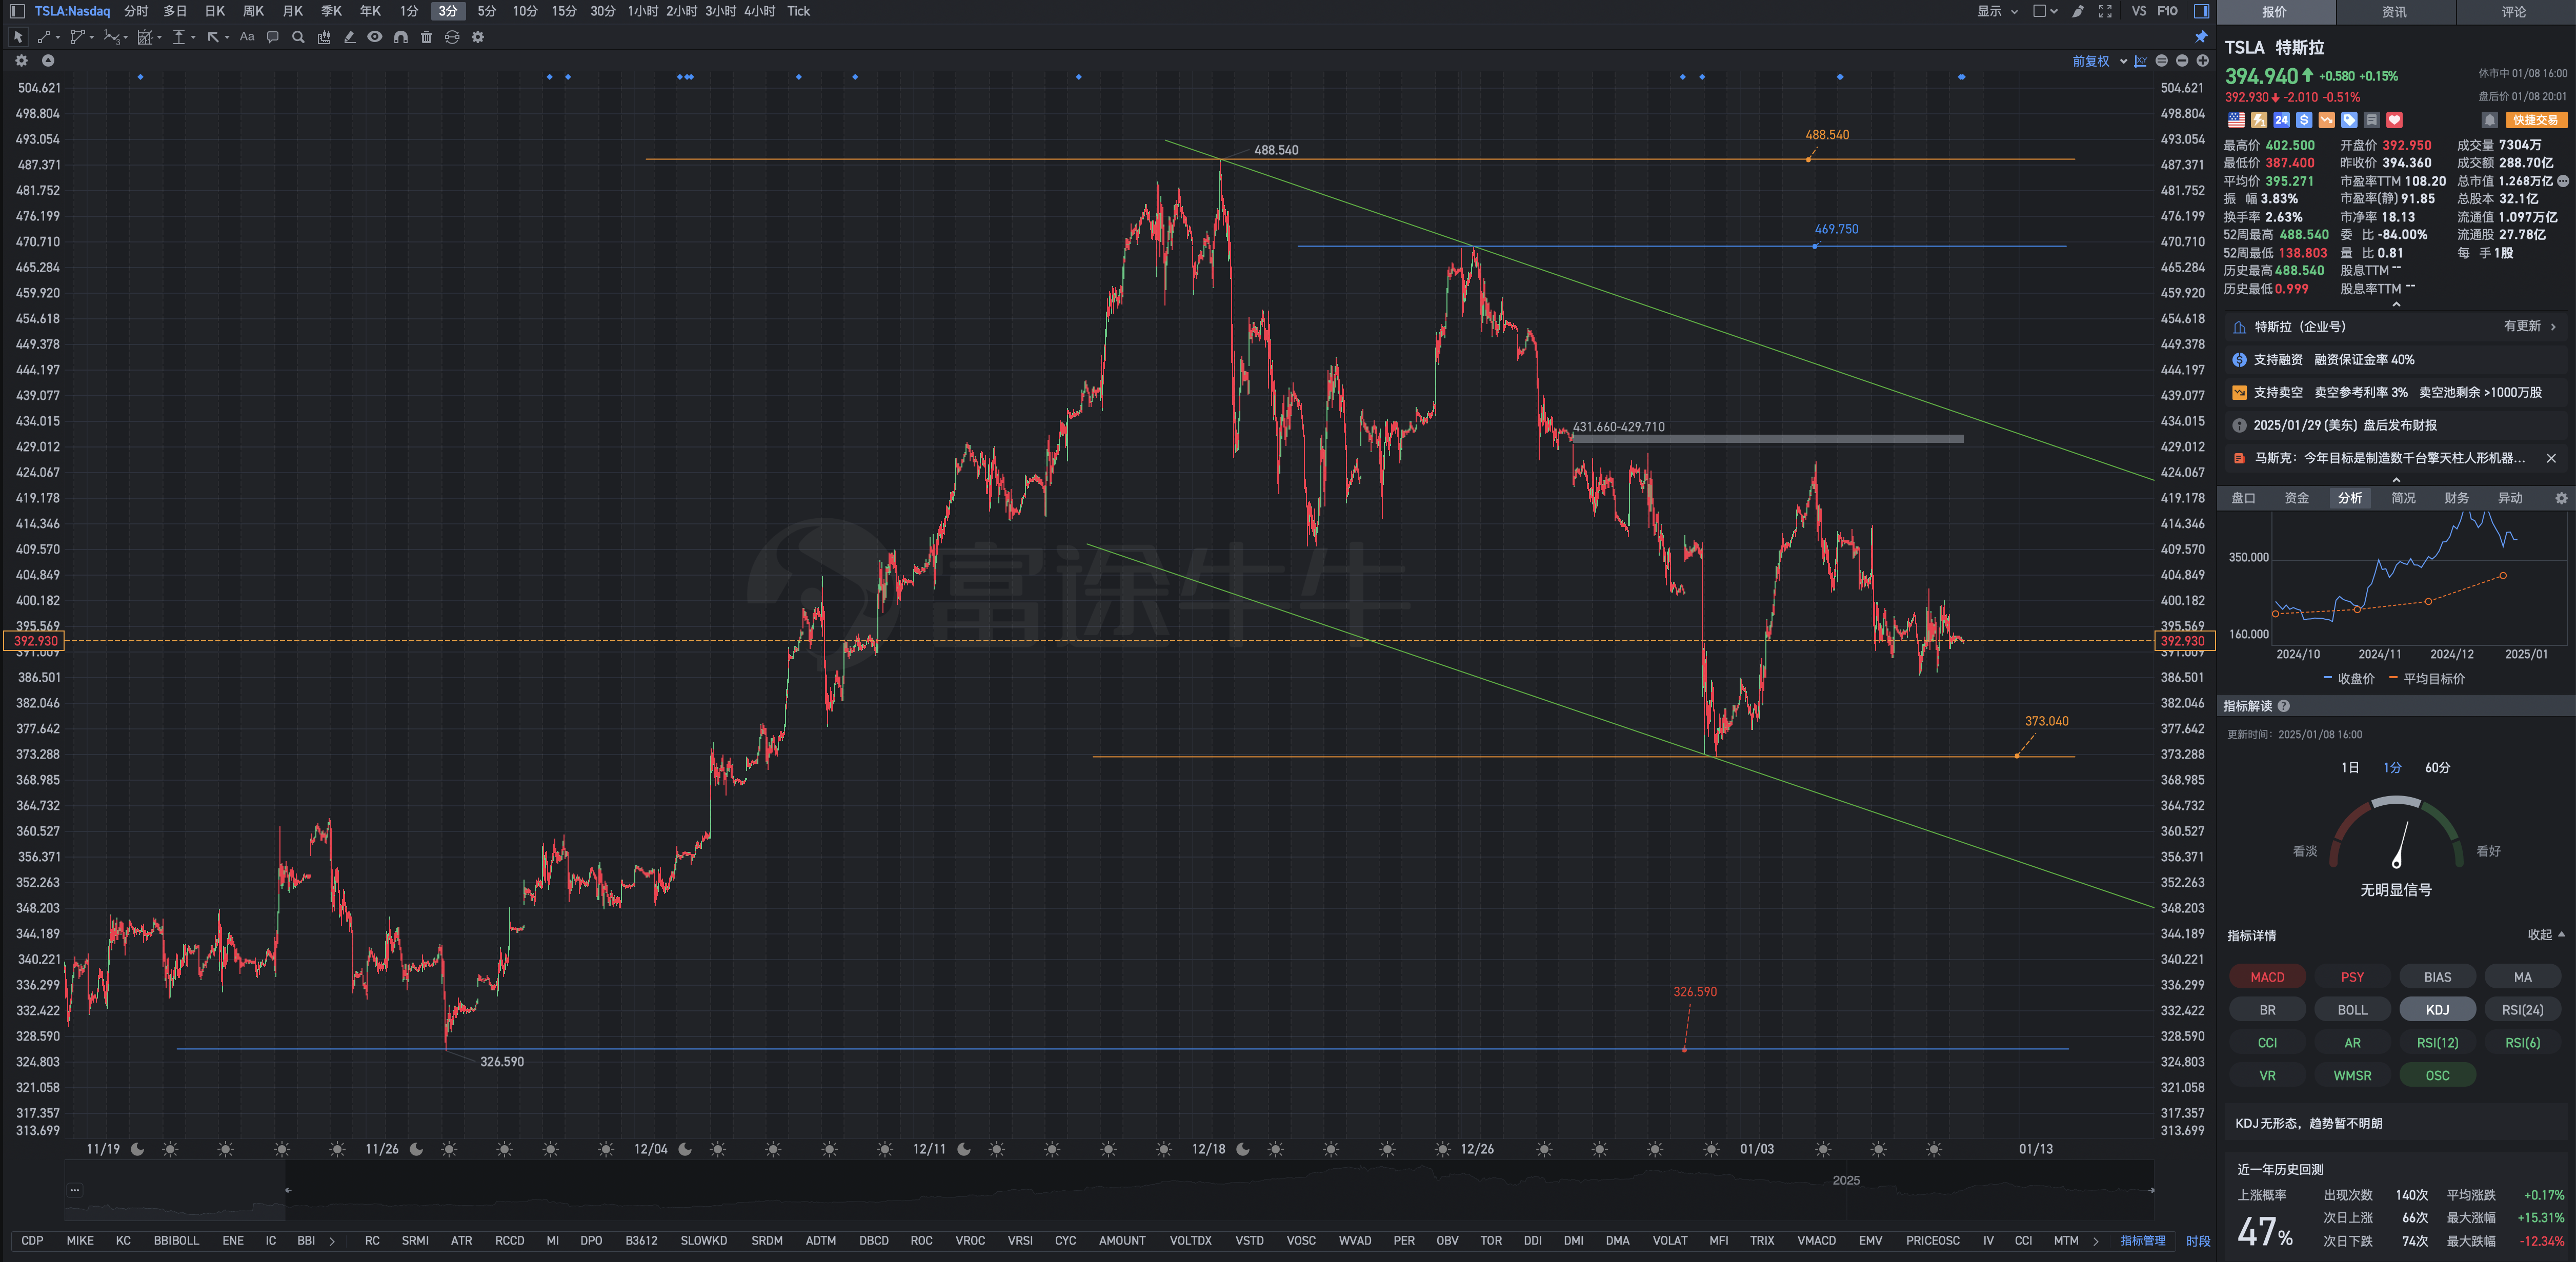Switch to 资金 capital flow tab
The height and width of the screenshot is (1262, 2576).
2296,497
